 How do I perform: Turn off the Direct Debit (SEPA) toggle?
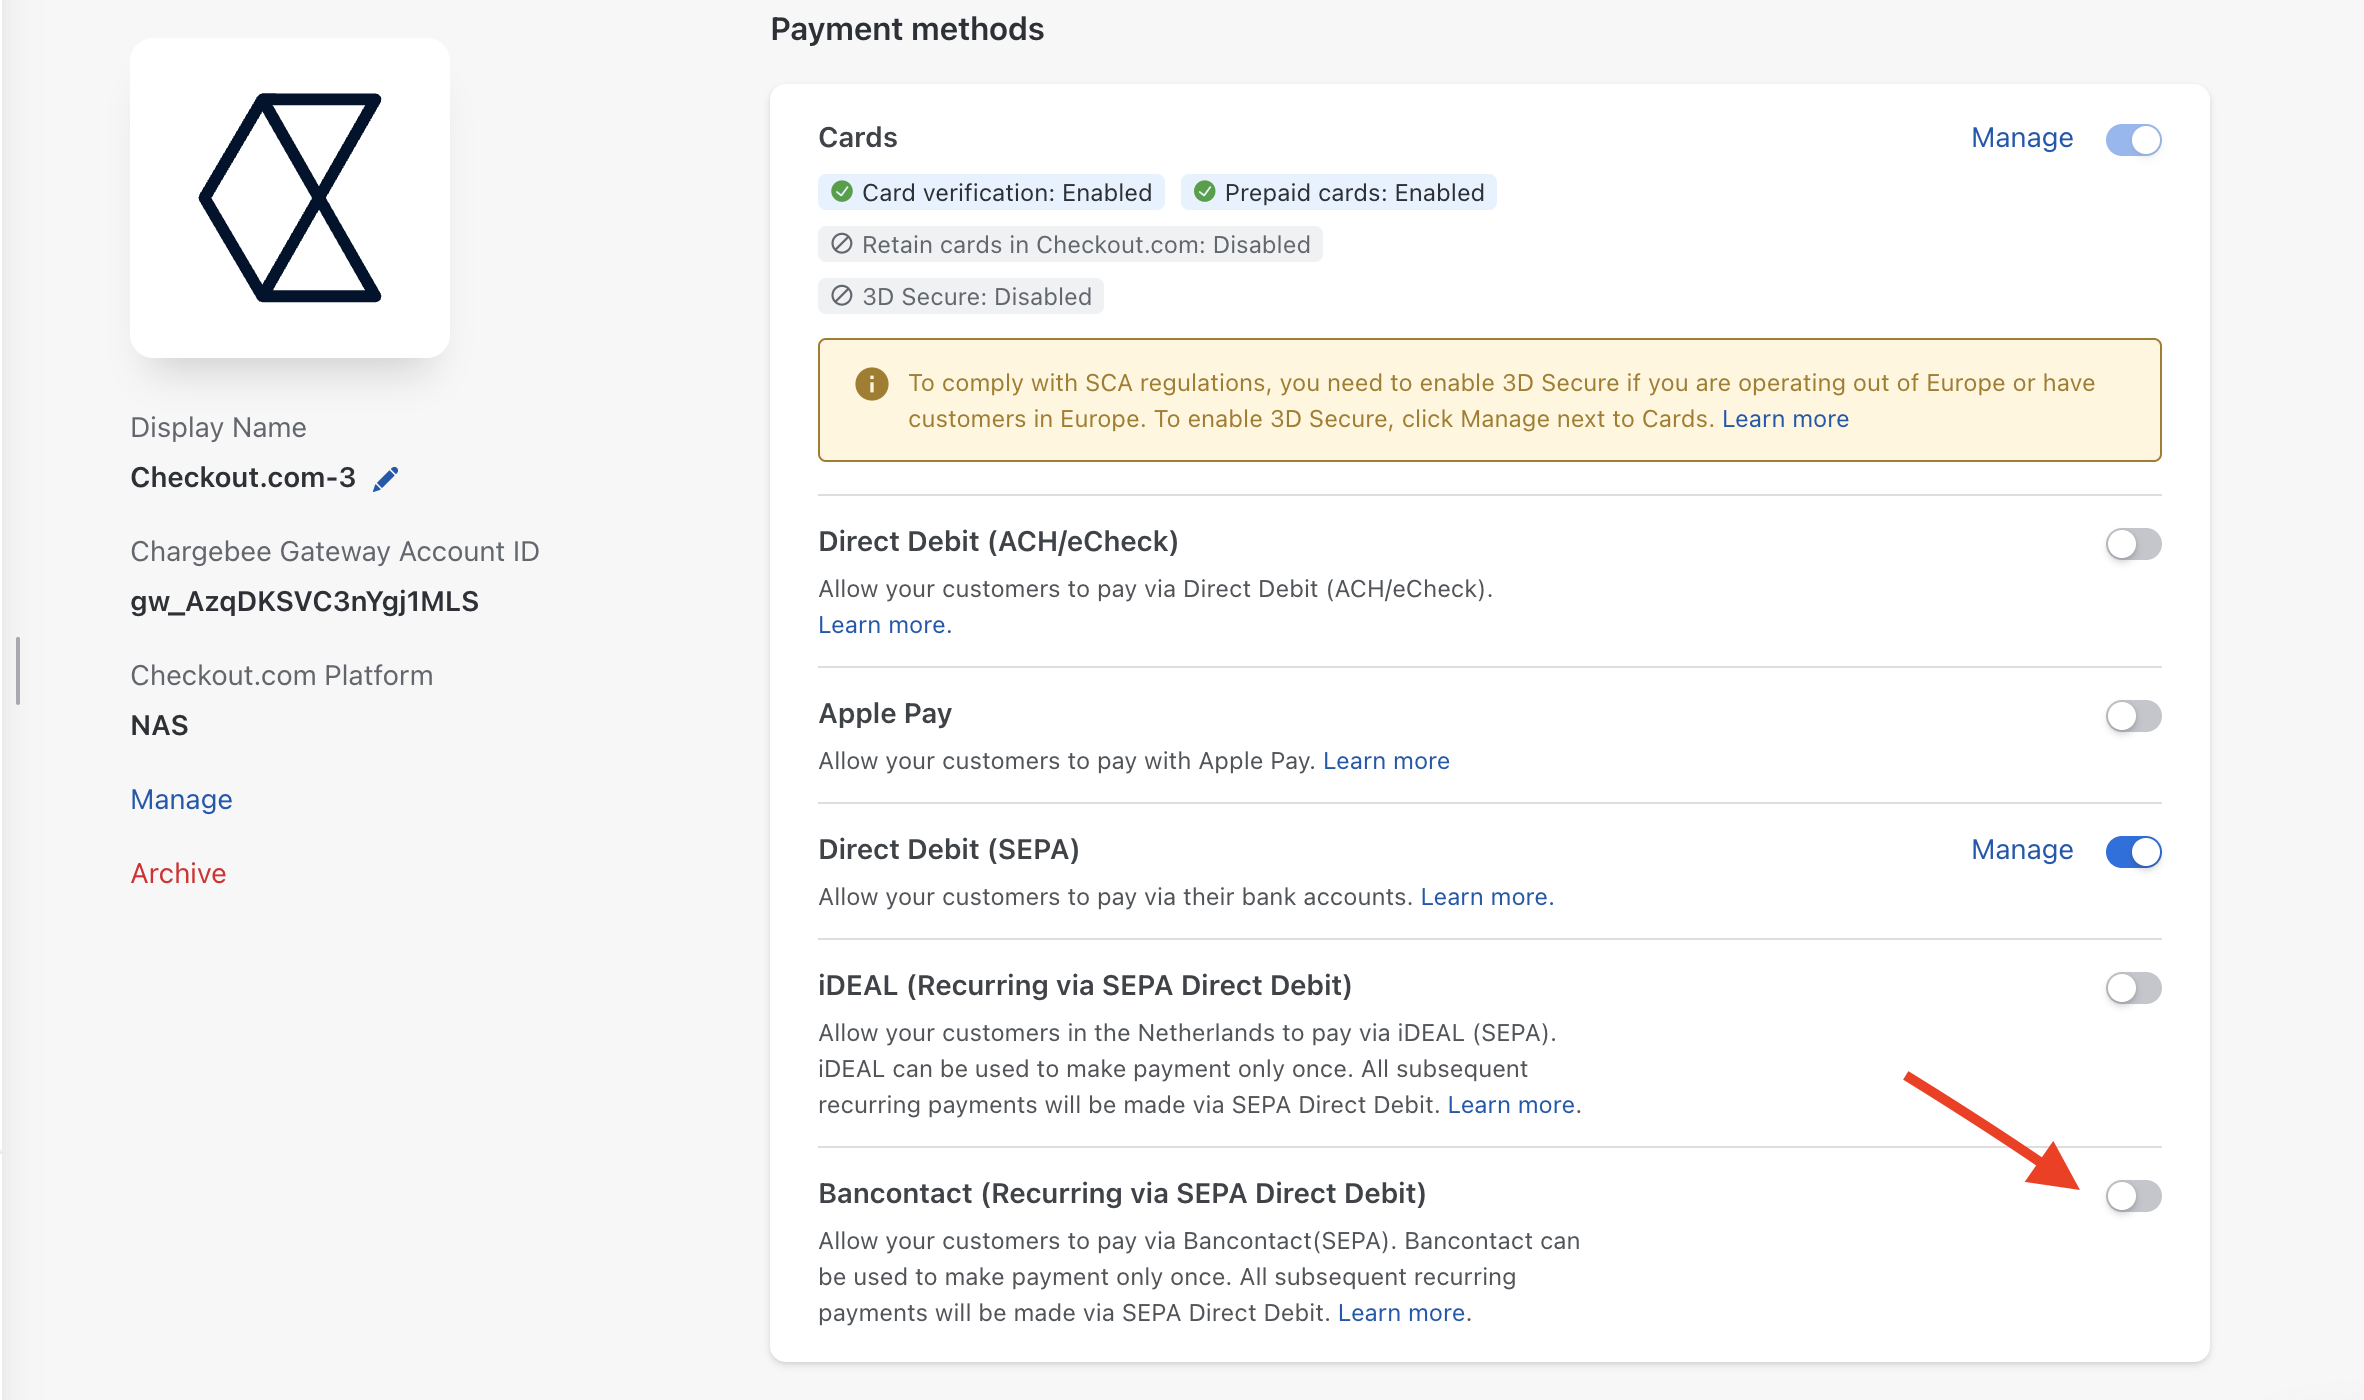2133,852
